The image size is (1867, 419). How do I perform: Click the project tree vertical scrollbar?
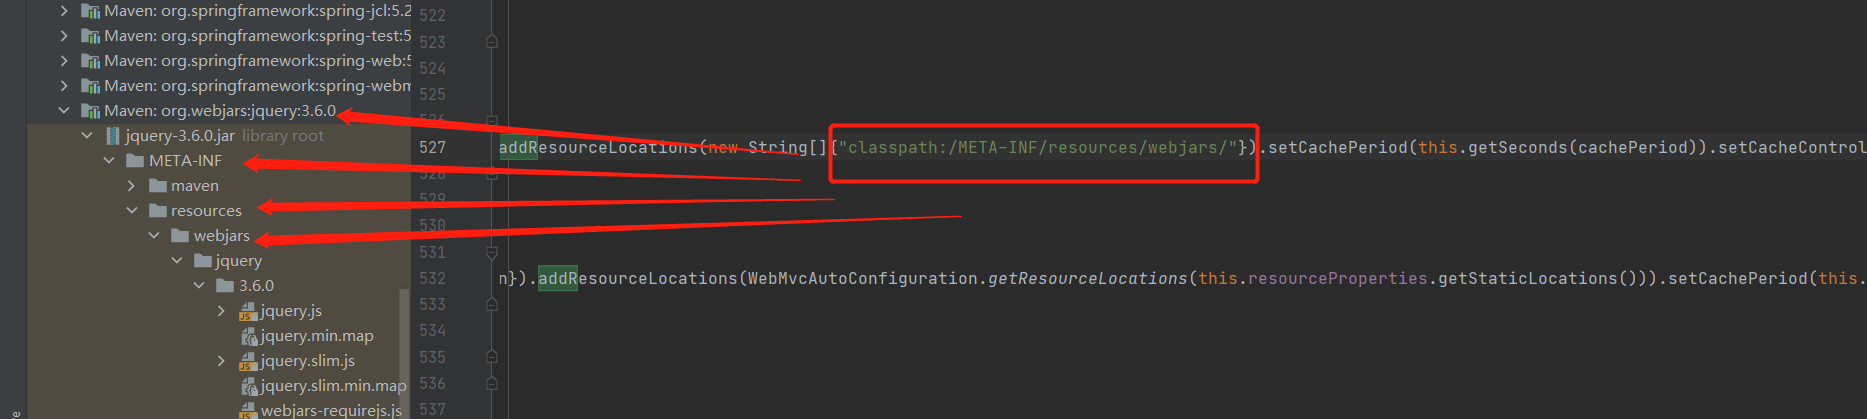click(x=404, y=350)
